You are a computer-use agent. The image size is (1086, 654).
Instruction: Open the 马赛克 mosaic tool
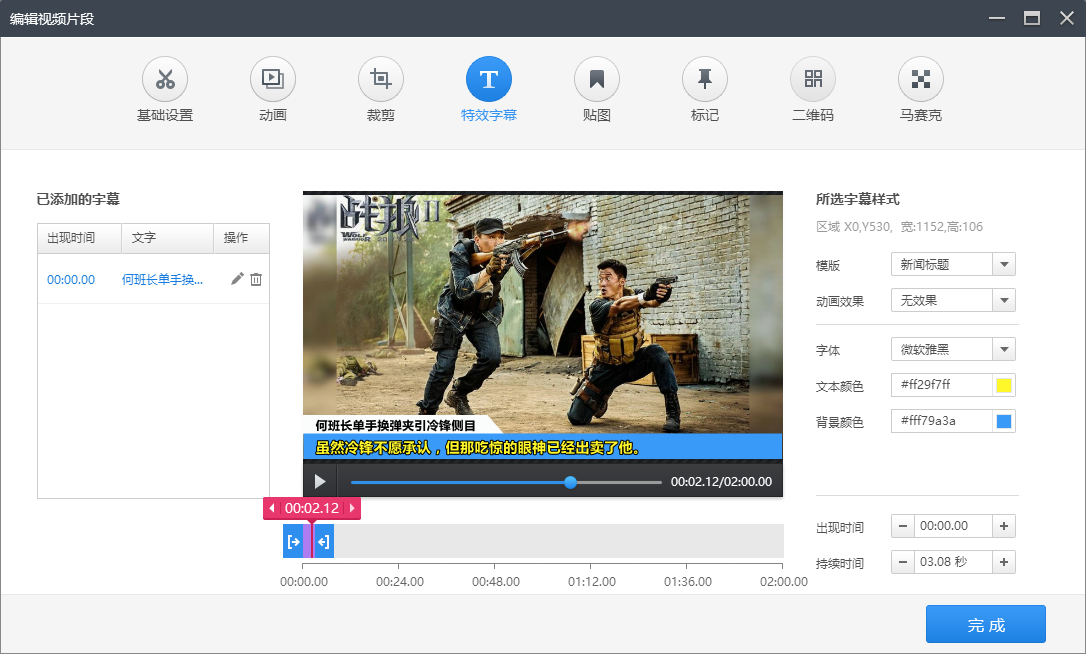coord(921,80)
